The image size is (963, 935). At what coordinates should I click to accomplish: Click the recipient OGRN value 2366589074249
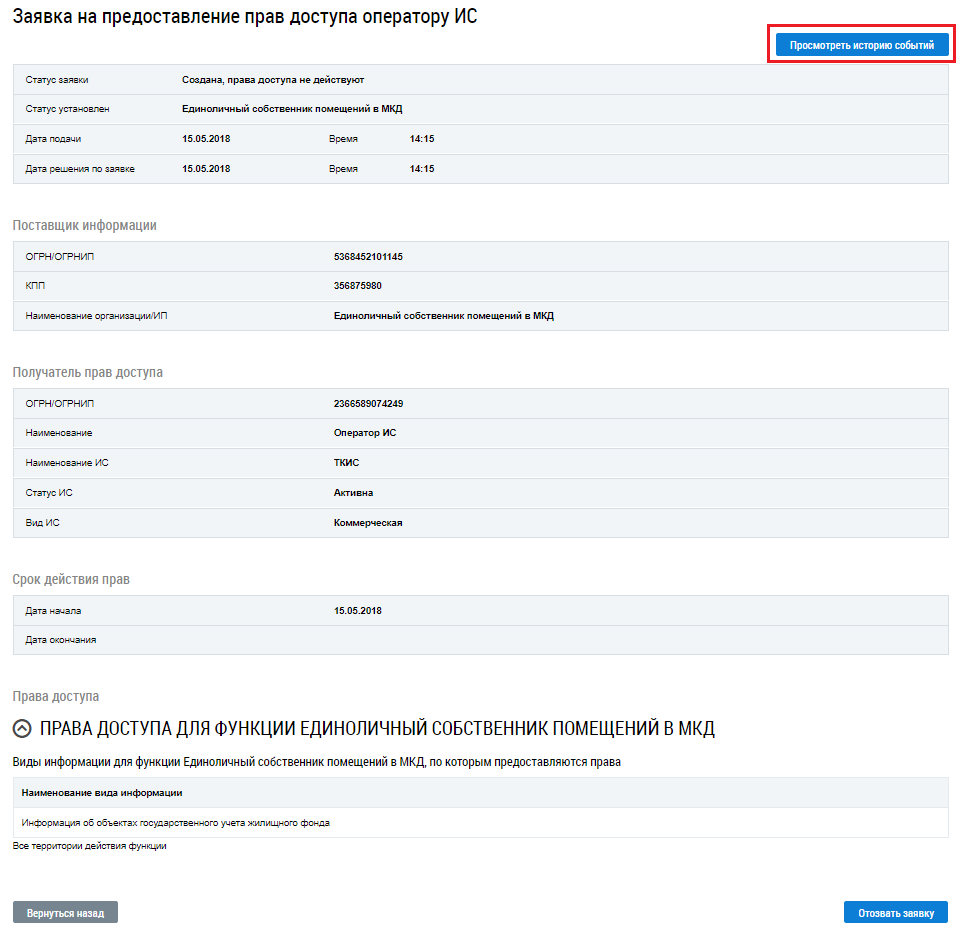368,404
